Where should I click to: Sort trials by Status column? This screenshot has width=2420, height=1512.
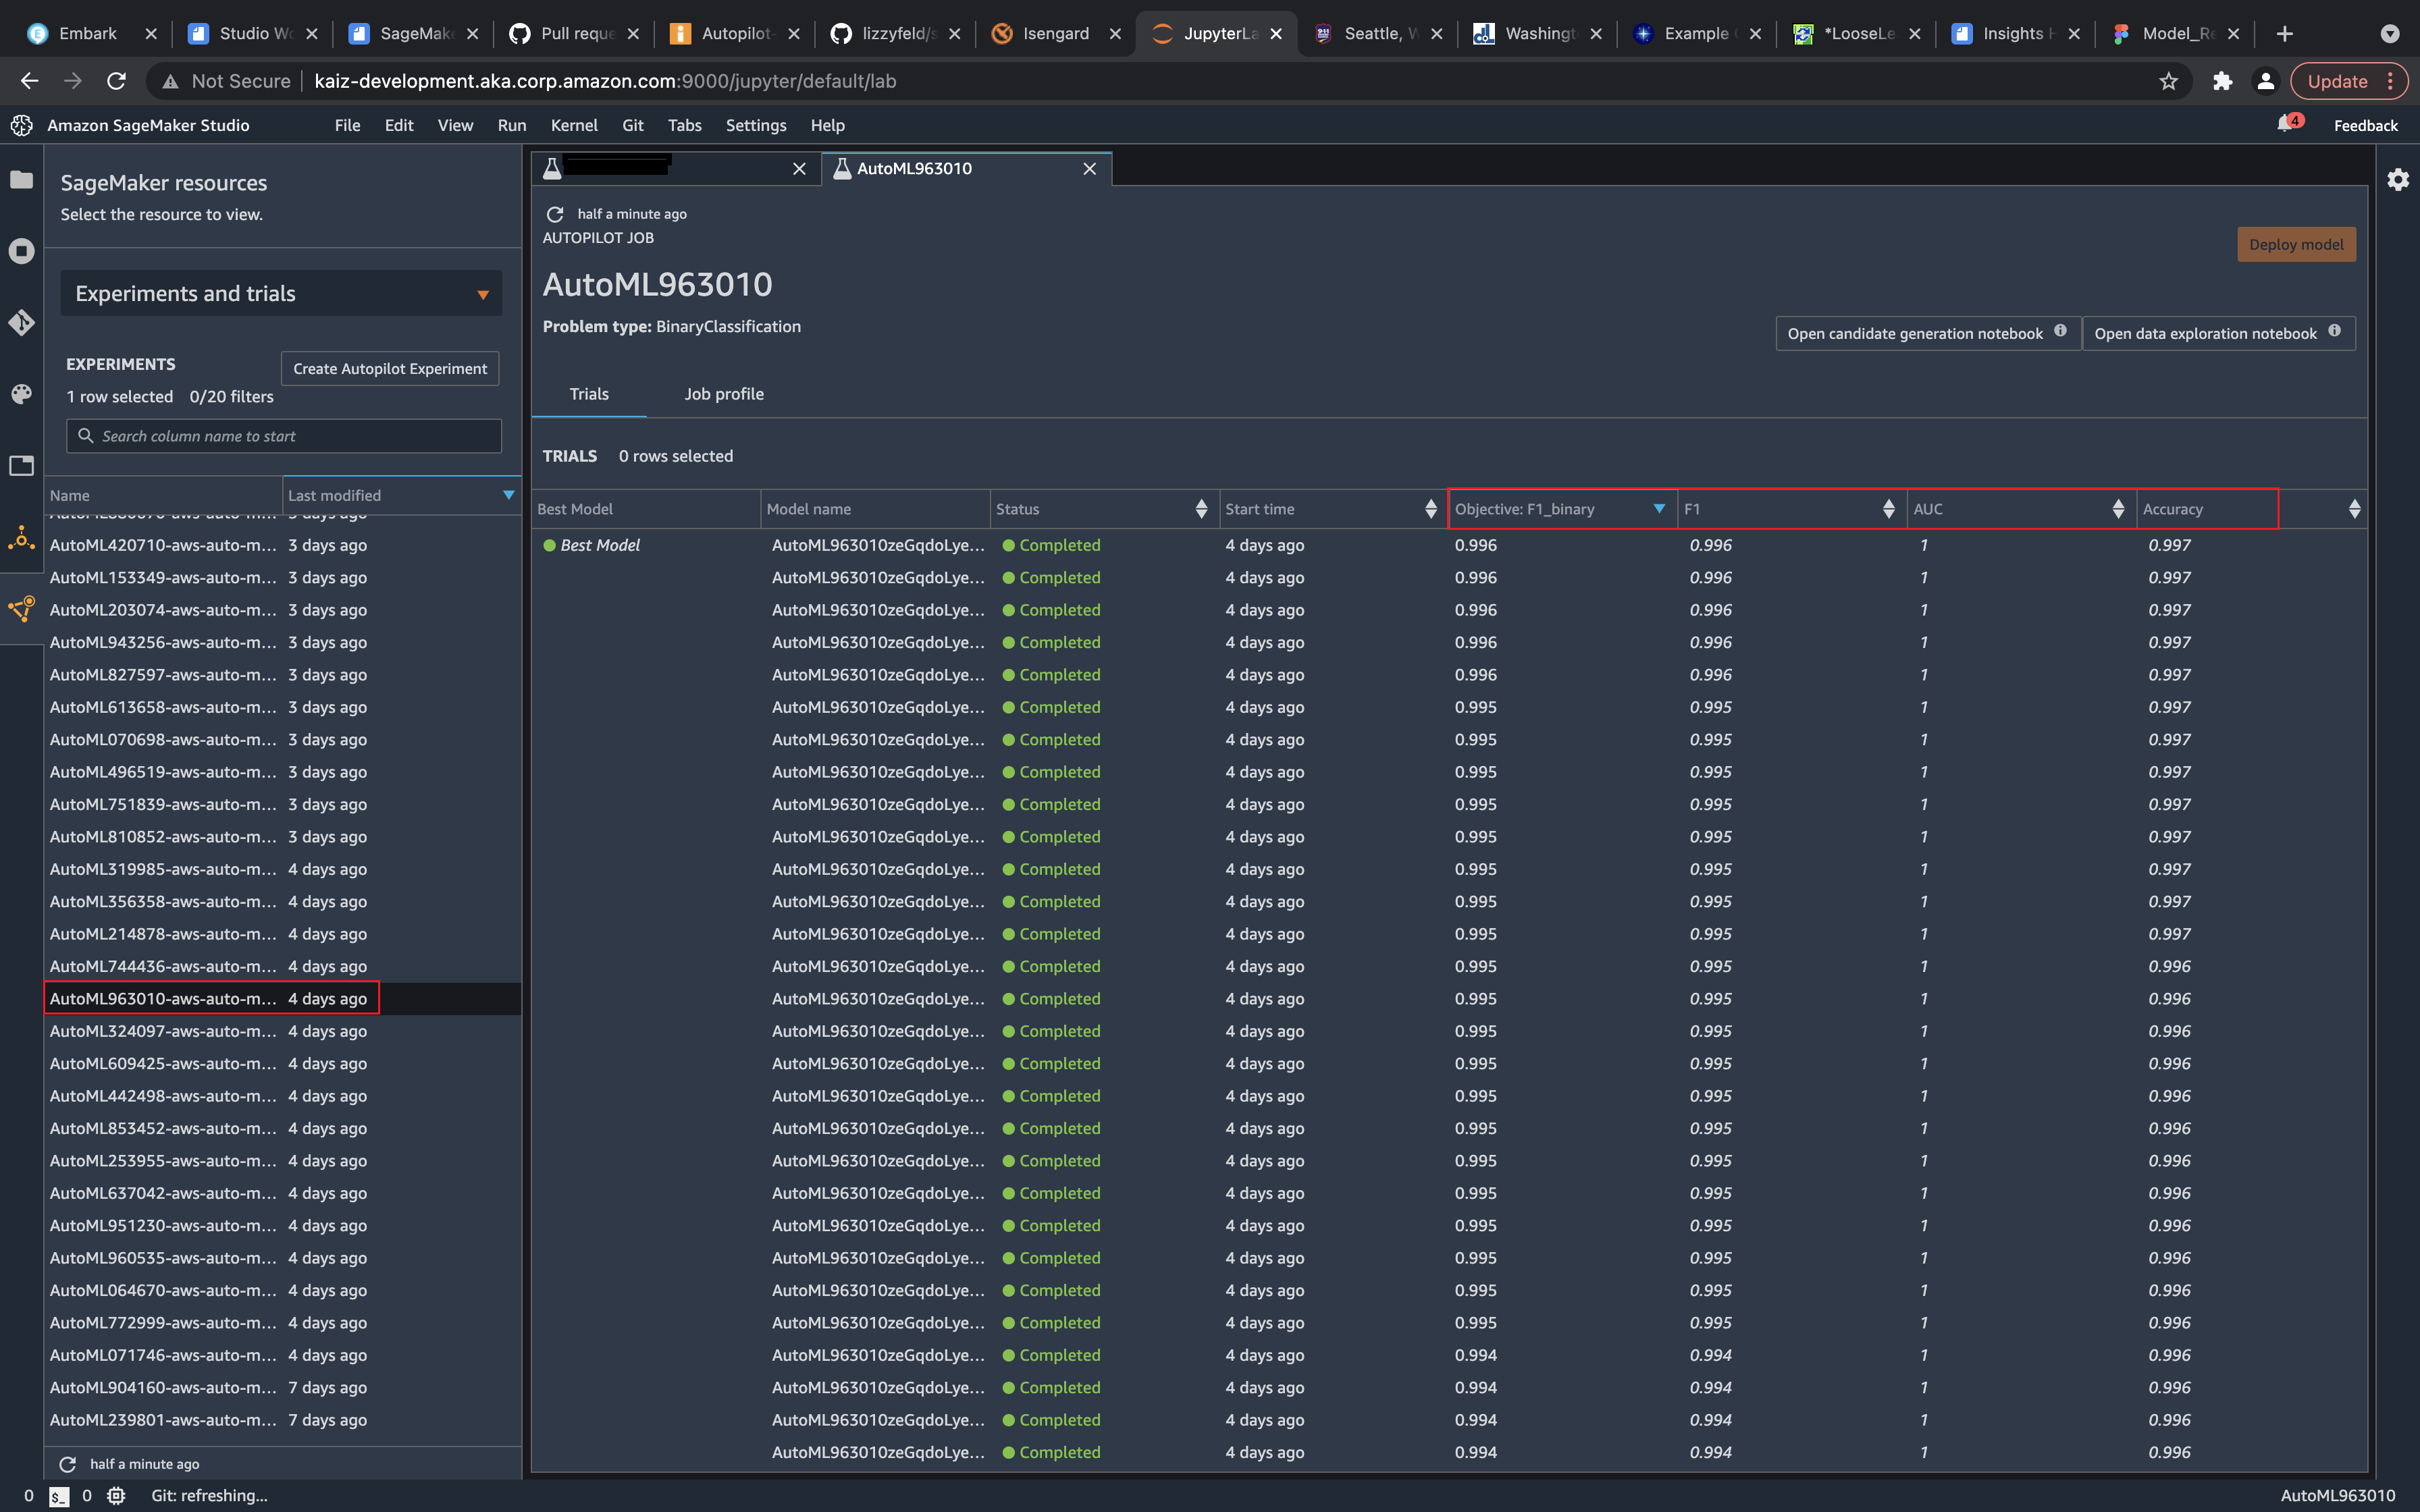[1200, 509]
